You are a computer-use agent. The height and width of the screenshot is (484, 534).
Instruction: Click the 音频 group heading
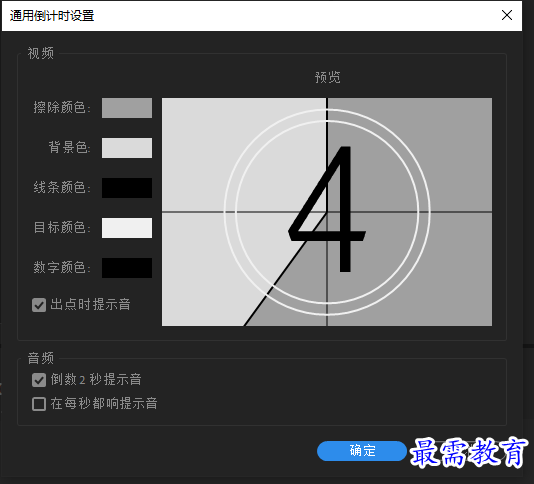(x=41, y=358)
